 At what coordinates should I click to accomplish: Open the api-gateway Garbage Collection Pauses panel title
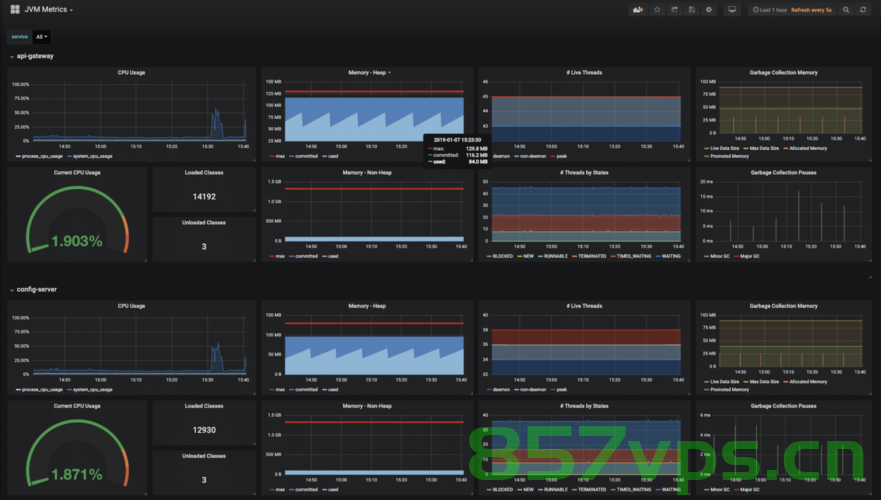[783, 172]
